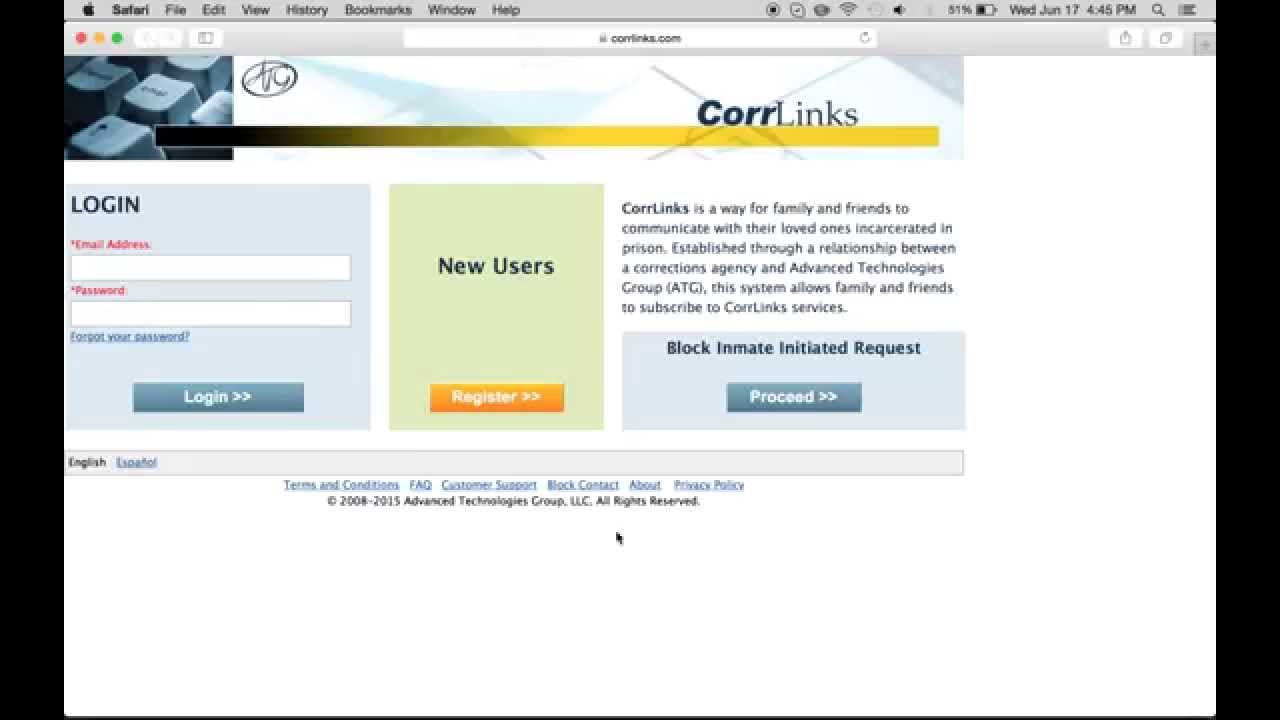Image resolution: width=1280 pixels, height=720 pixels.
Task: Toggle Safari sidebar button
Action: [x=205, y=38]
